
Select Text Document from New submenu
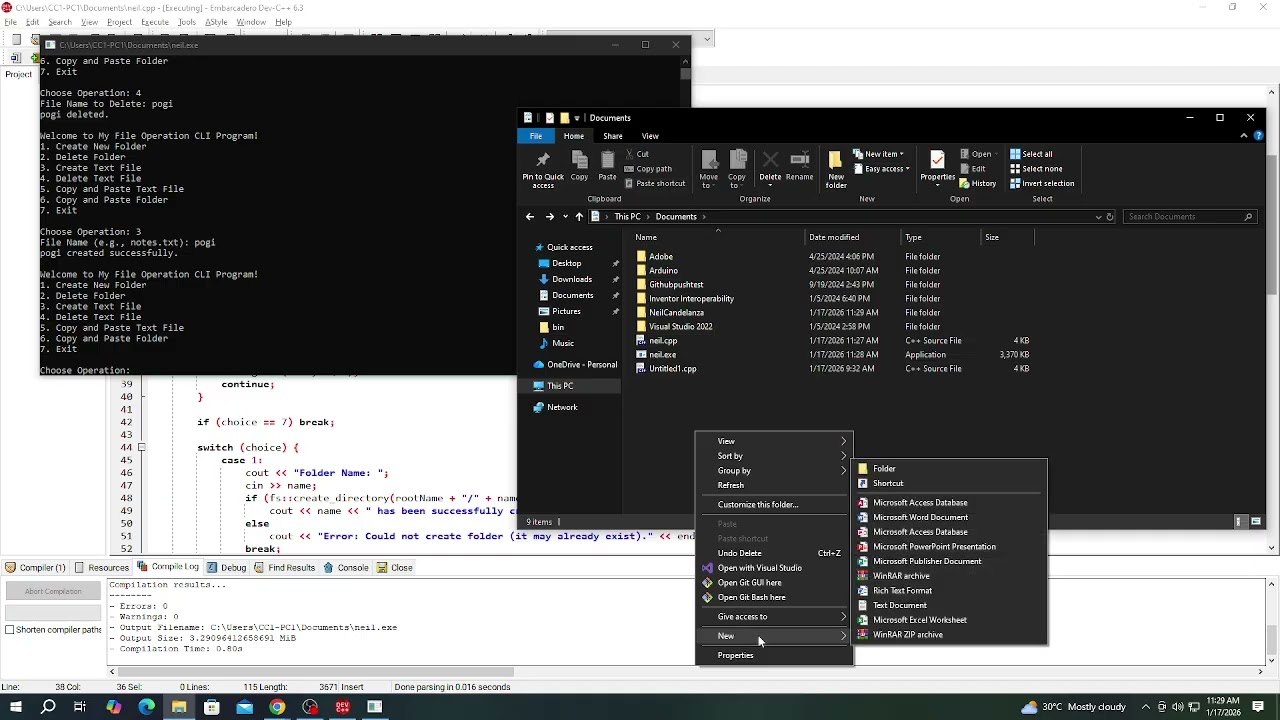(x=949, y=605)
